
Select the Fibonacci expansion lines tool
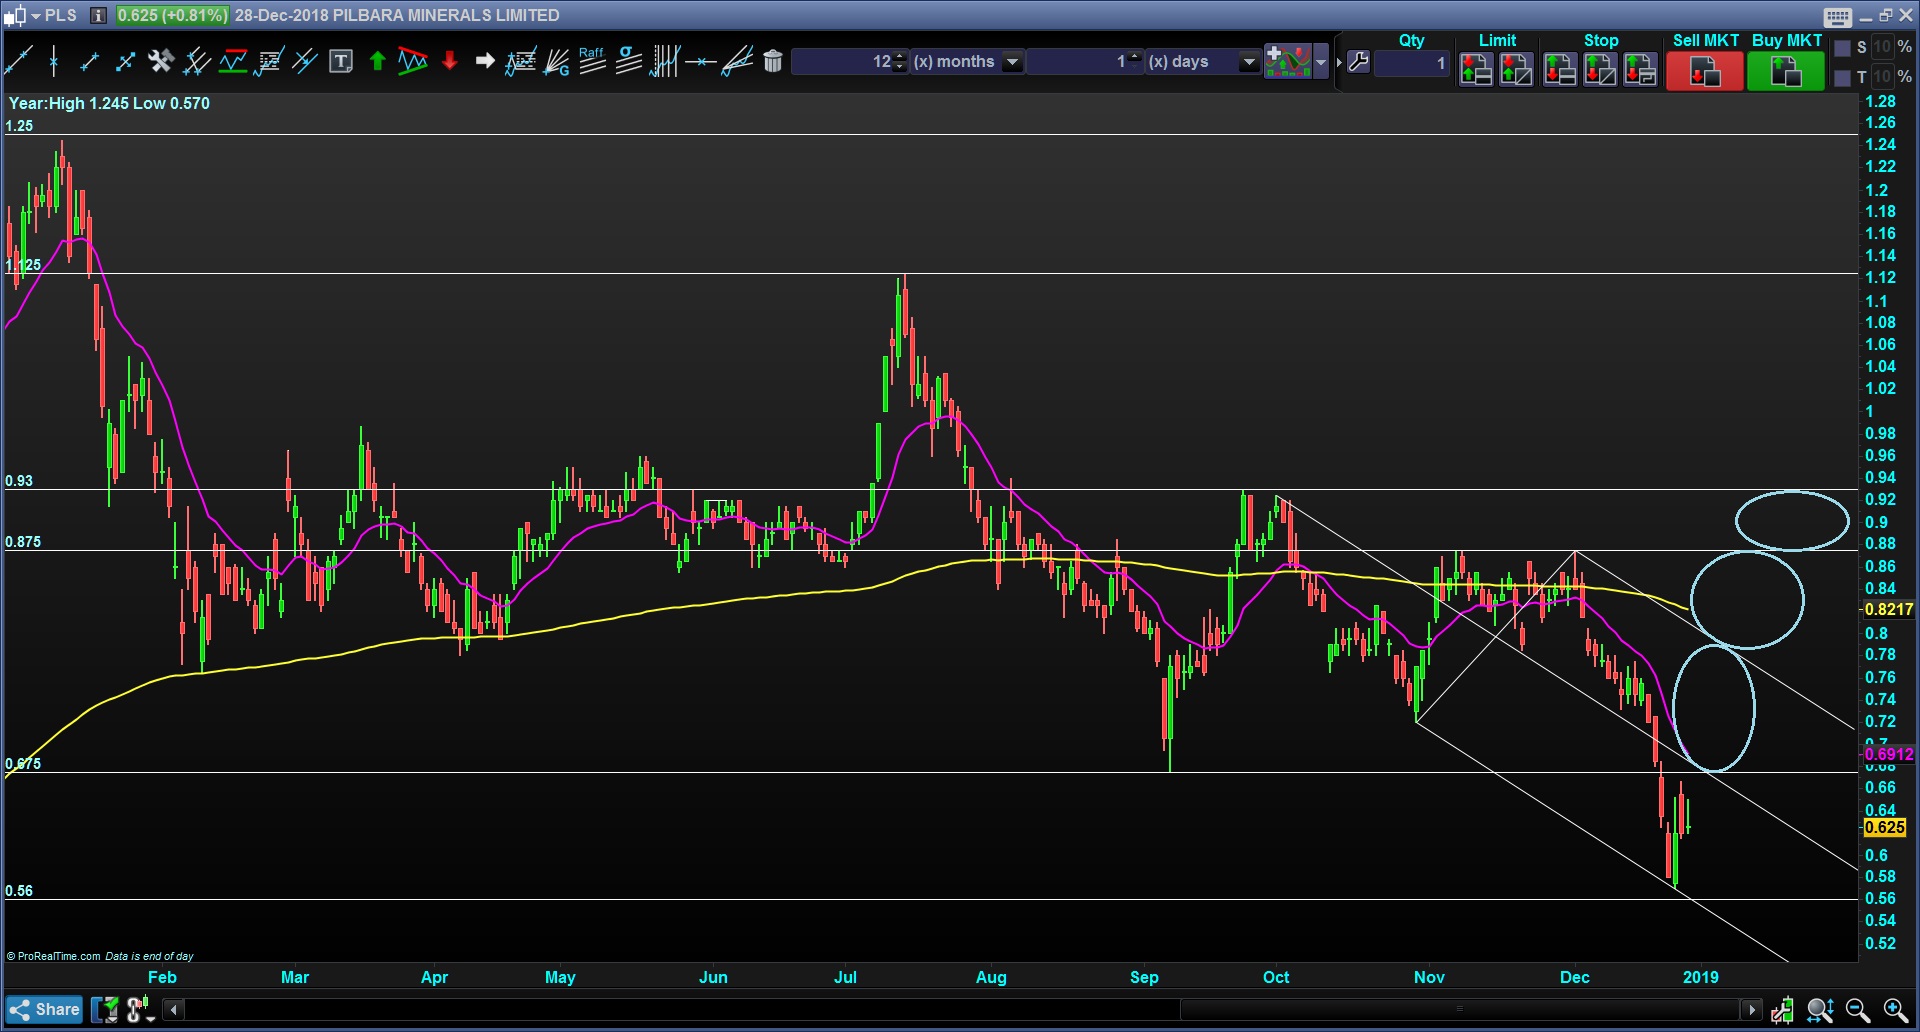point(520,61)
